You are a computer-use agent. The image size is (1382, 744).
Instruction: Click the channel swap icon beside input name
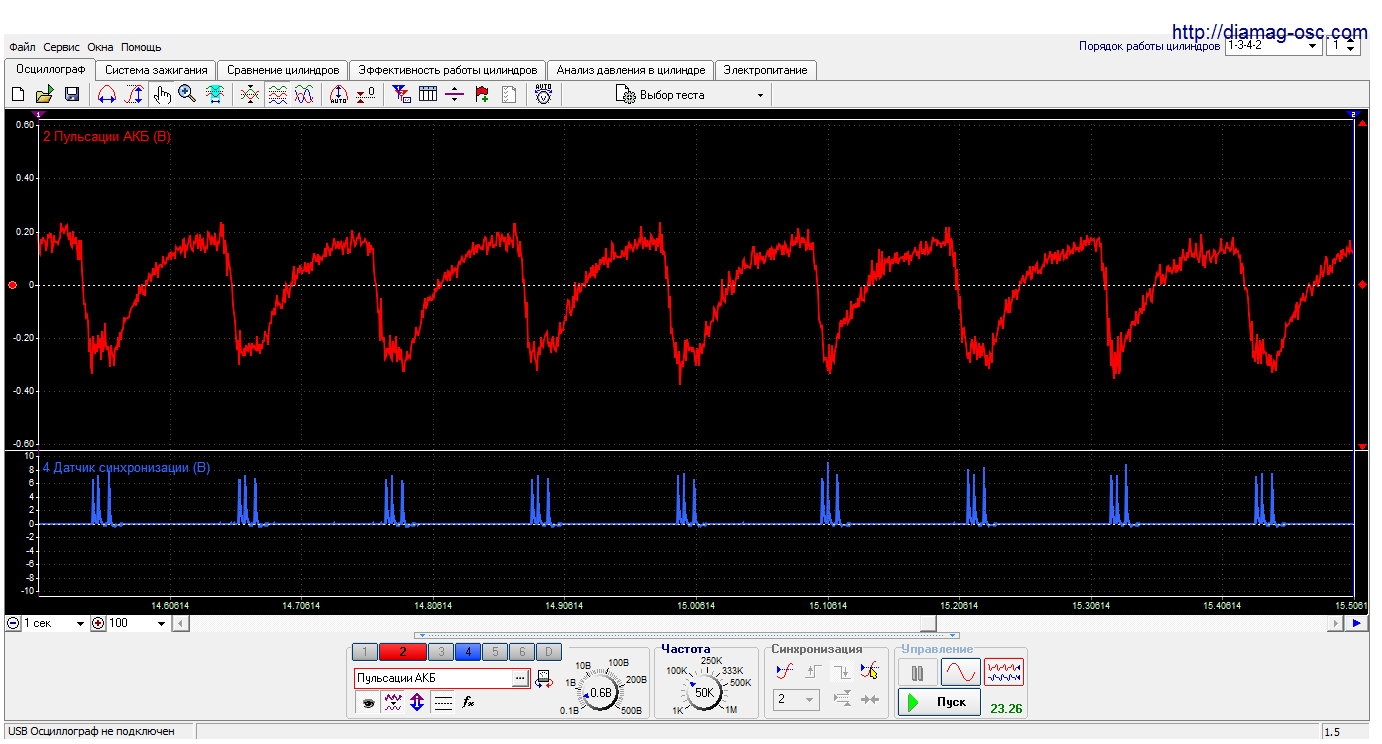click(544, 679)
